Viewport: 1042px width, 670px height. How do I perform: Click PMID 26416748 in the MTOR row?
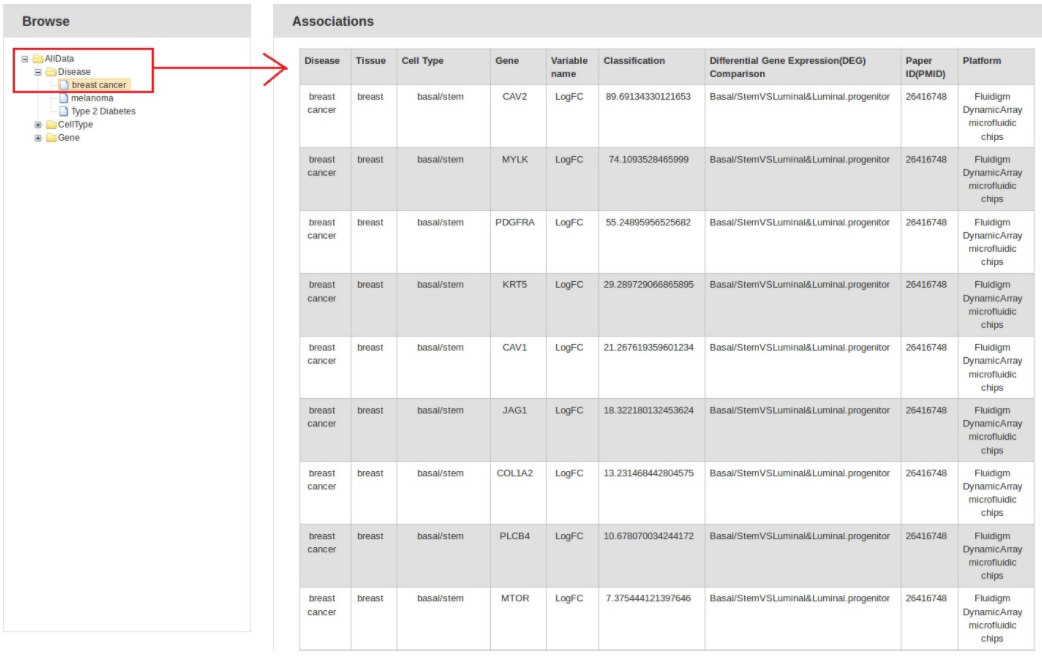pyautogui.click(x=926, y=598)
